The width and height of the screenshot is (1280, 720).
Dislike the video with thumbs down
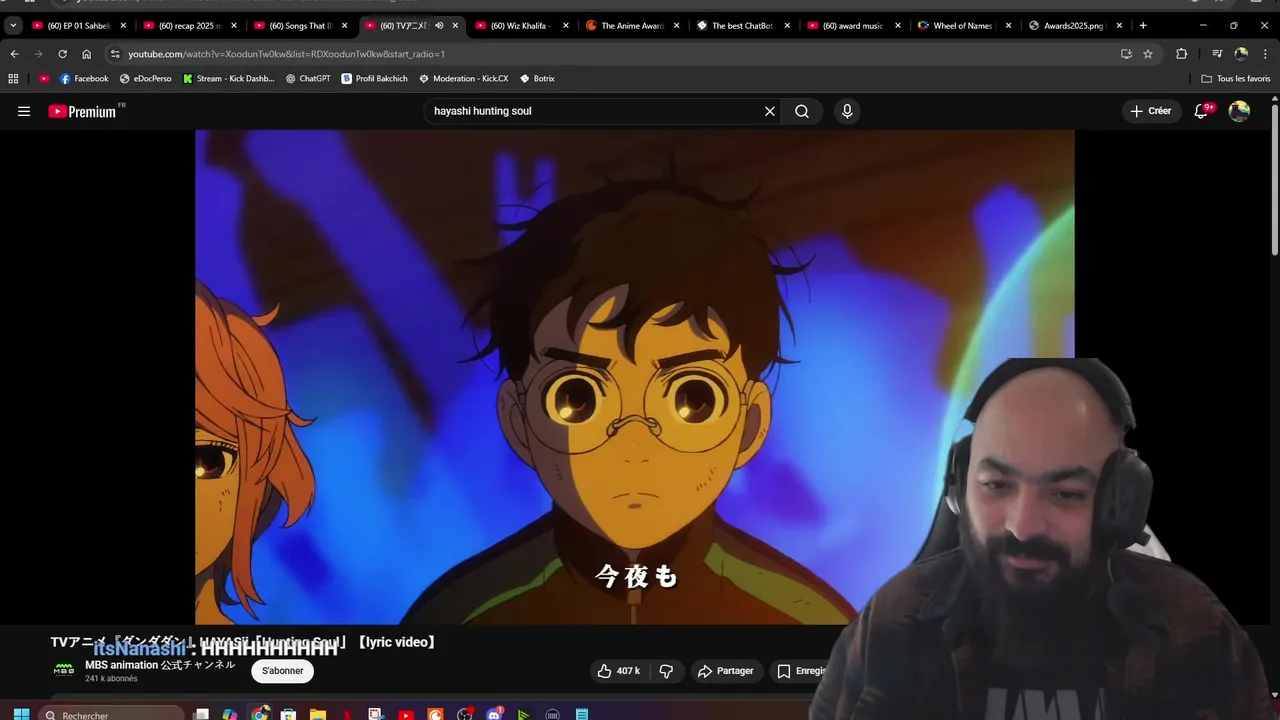click(666, 671)
